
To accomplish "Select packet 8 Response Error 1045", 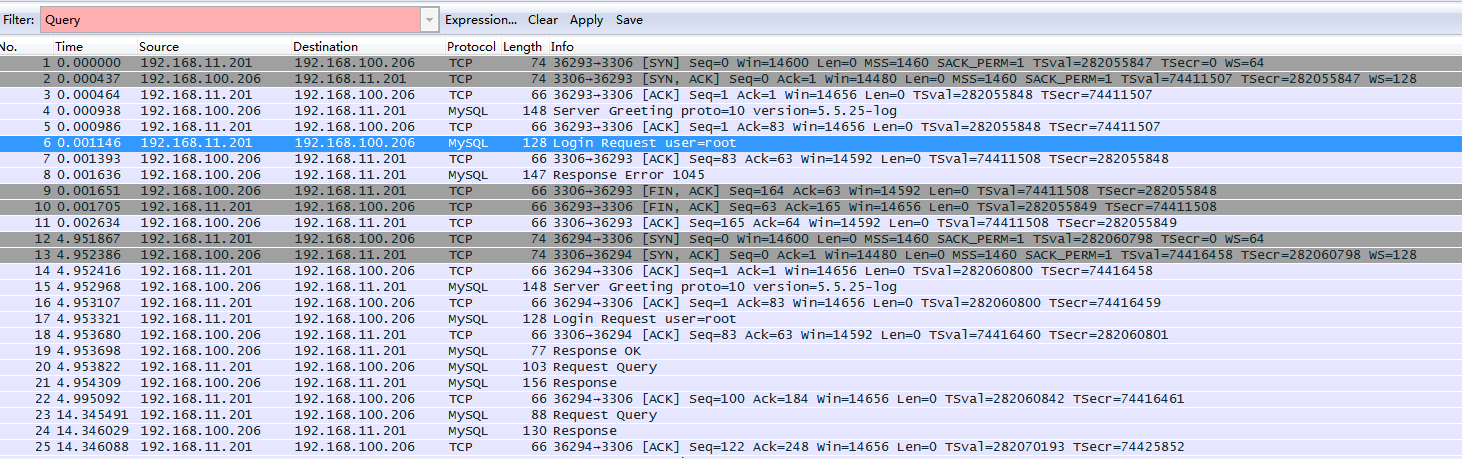I will tap(731, 175).
